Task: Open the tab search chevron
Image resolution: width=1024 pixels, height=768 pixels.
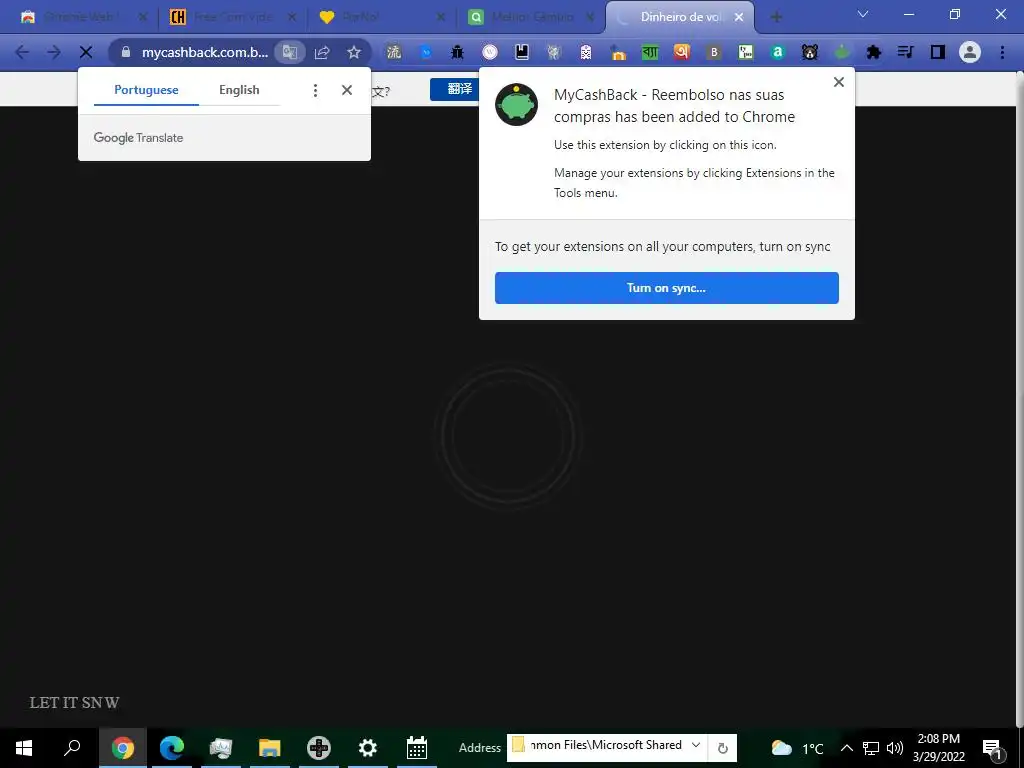Action: [x=863, y=14]
